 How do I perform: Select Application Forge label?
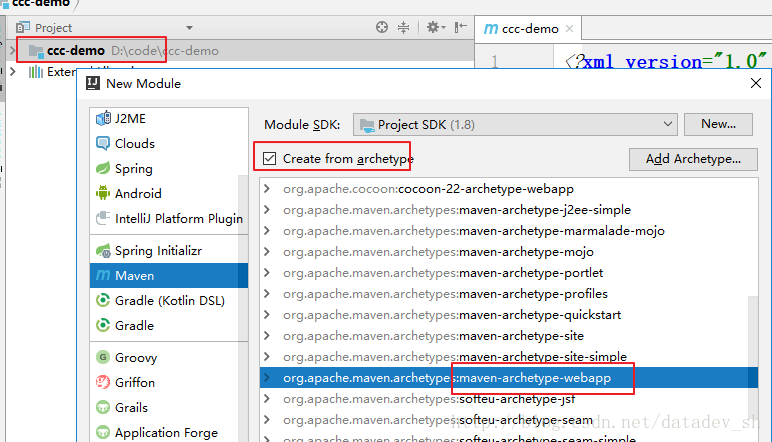point(166,432)
